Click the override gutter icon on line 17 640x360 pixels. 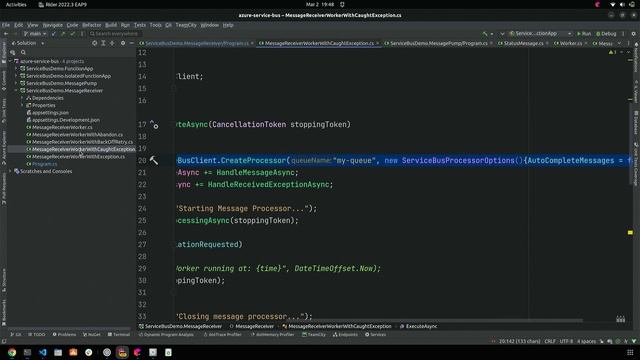[154, 124]
